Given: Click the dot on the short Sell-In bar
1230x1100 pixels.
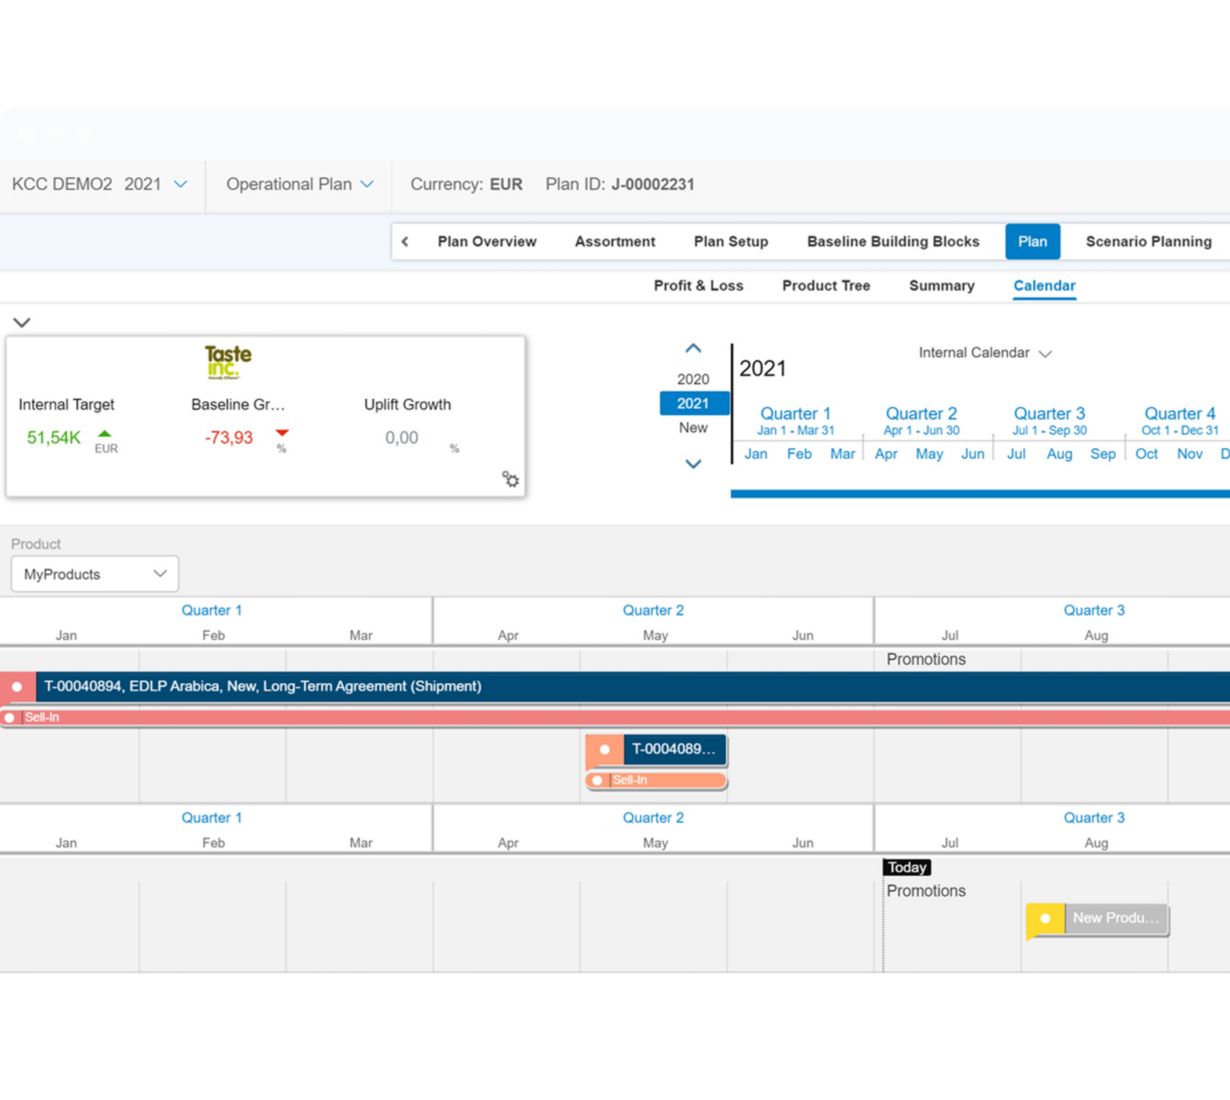Looking at the screenshot, I should [597, 780].
